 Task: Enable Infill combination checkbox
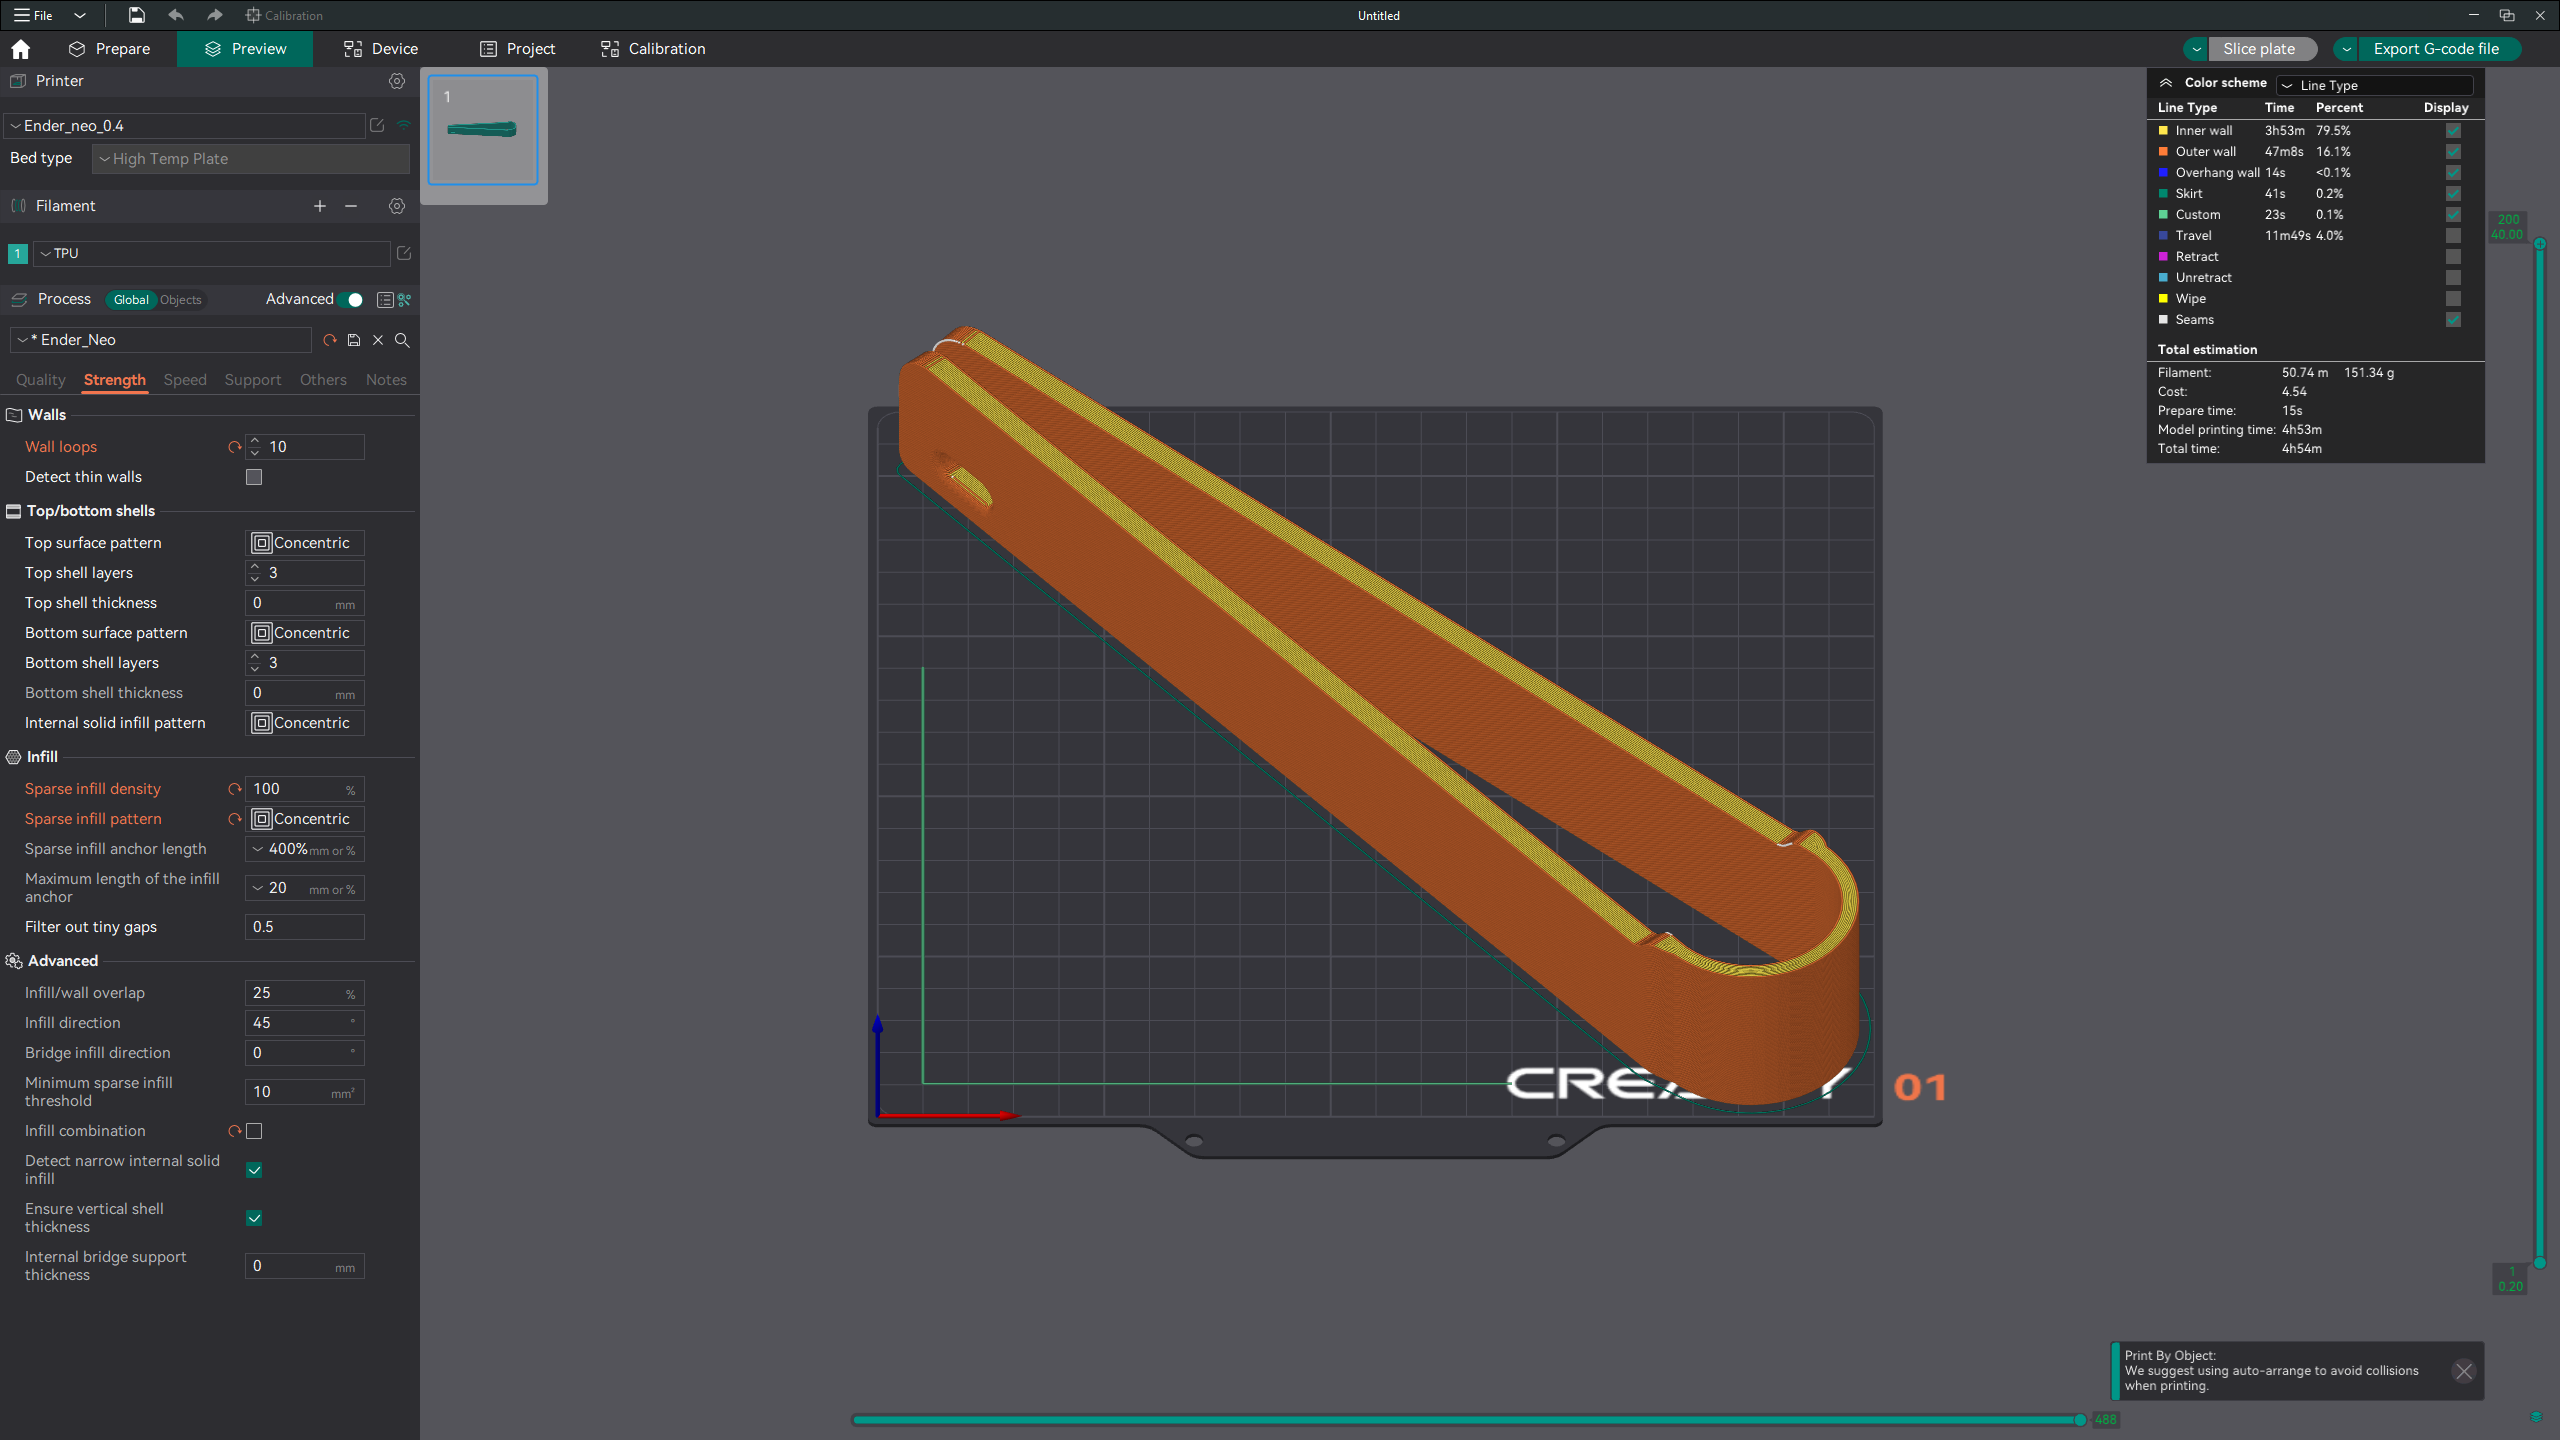coord(254,1131)
